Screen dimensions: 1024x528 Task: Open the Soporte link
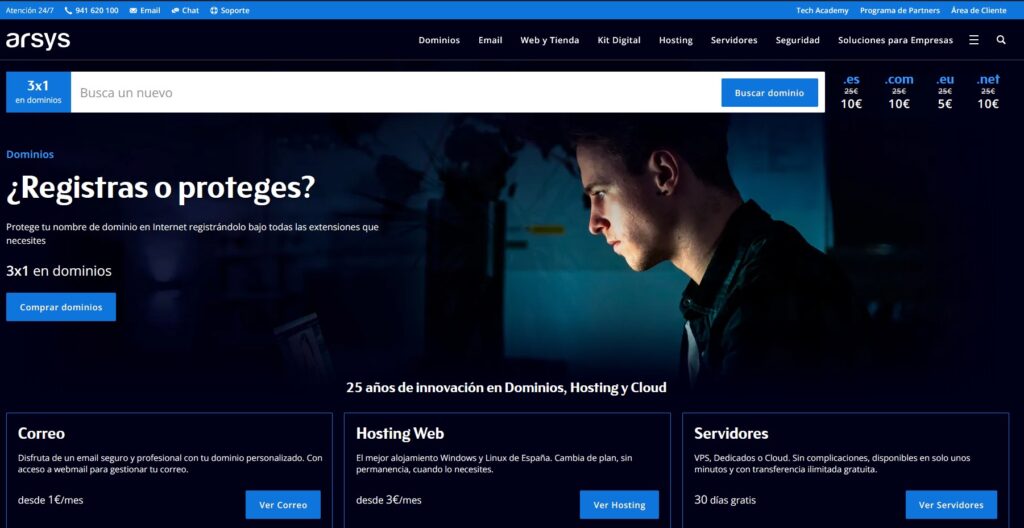click(x=234, y=10)
